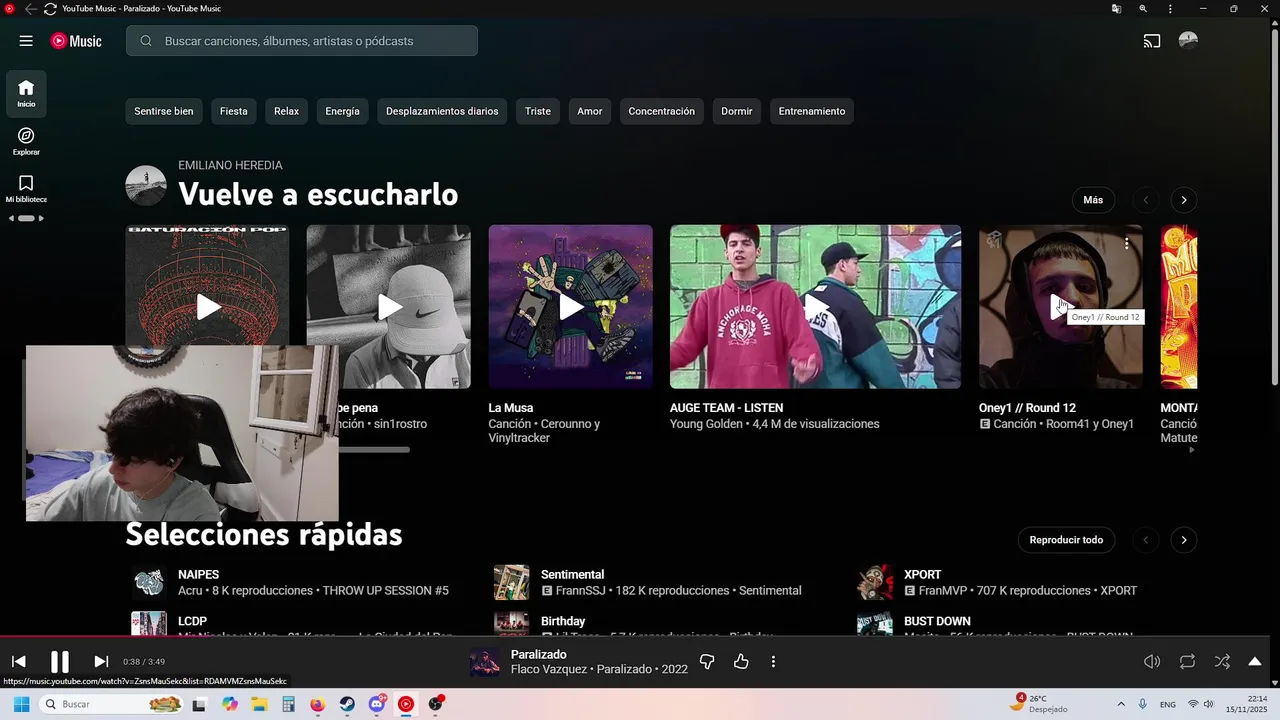Image resolution: width=1280 pixels, height=720 pixels.
Task: Play the XPORT quick pick thumbnail
Action: [x=875, y=582]
